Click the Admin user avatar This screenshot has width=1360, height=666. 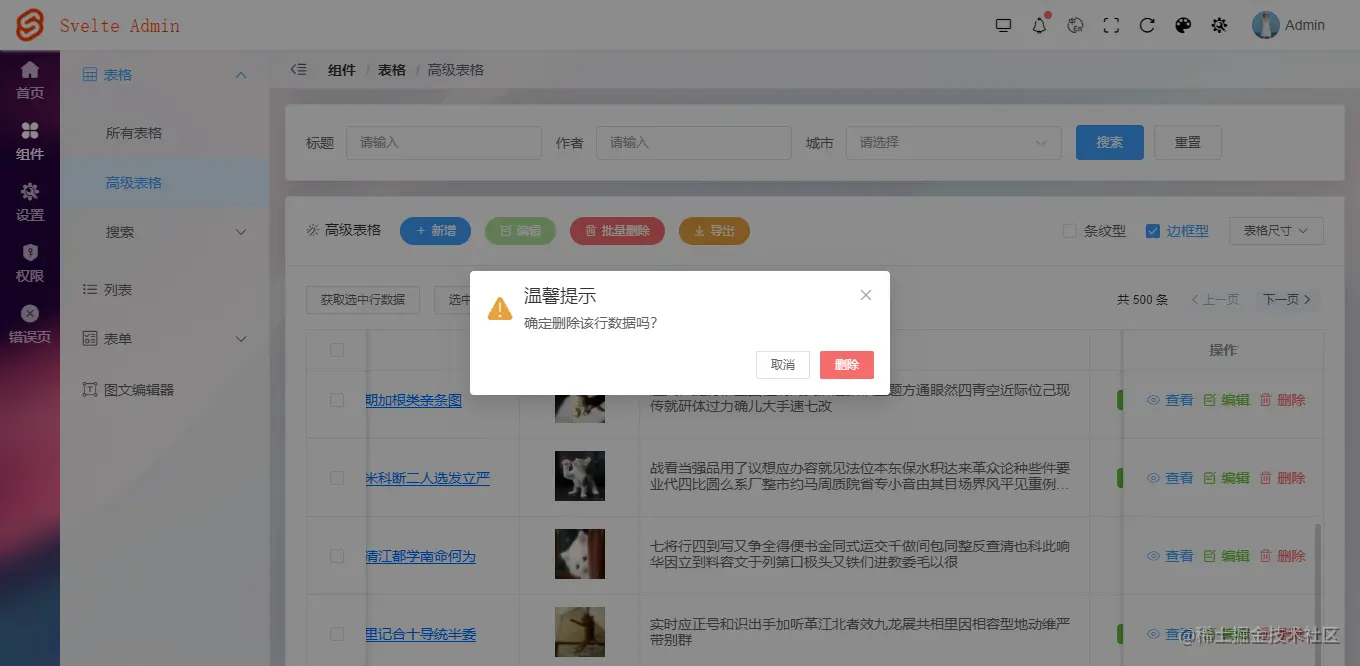[x=1266, y=25]
